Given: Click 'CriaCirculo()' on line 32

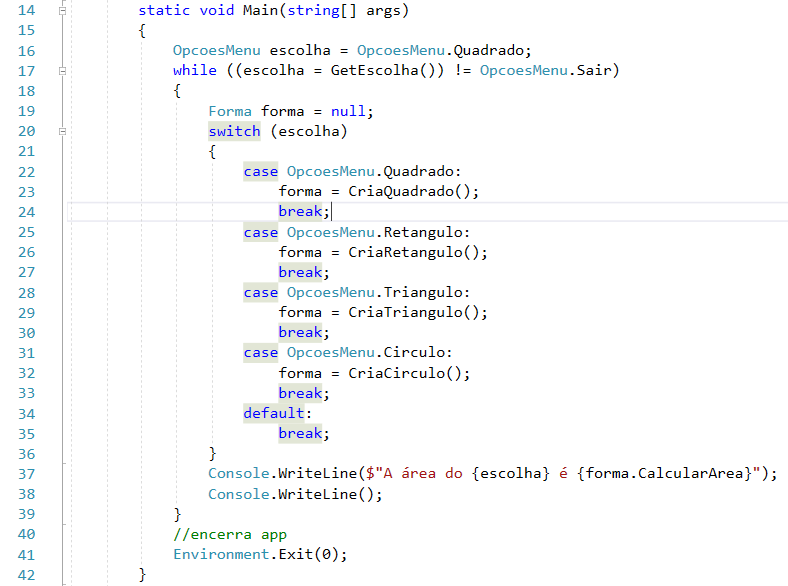Looking at the screenshot, I should coord(405,373).
